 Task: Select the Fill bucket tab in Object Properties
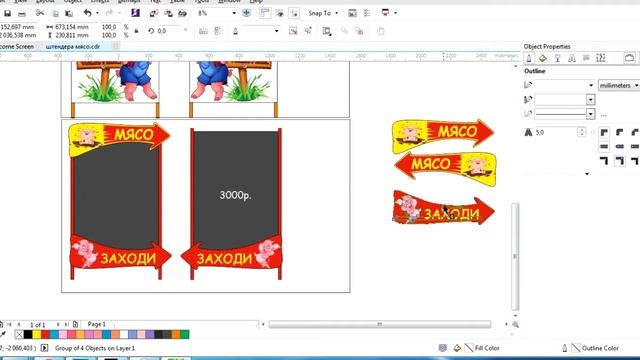click(543, 58)
